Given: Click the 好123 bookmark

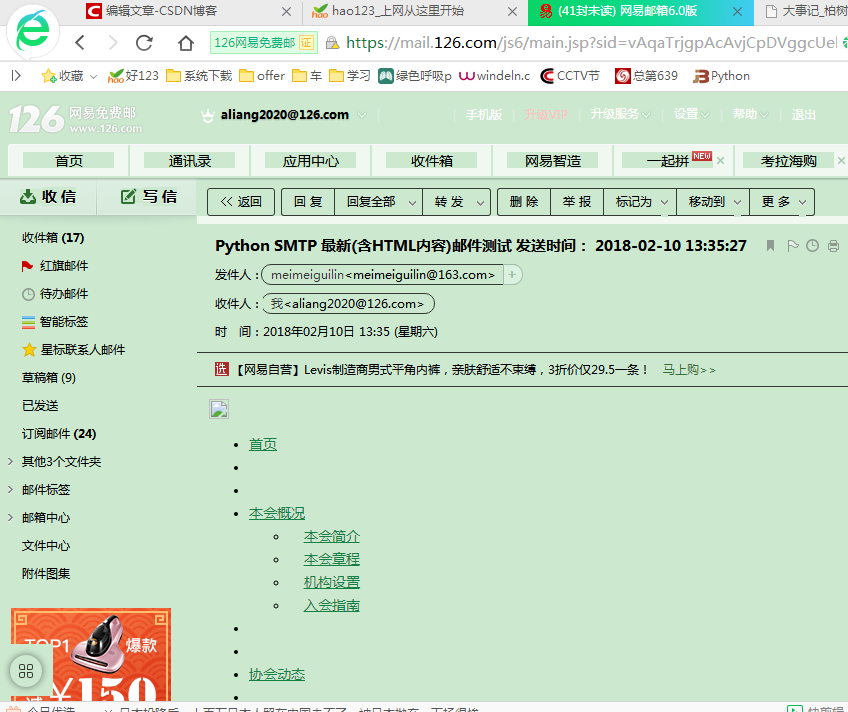Looking at the screenshot, I should click(133, 76).
